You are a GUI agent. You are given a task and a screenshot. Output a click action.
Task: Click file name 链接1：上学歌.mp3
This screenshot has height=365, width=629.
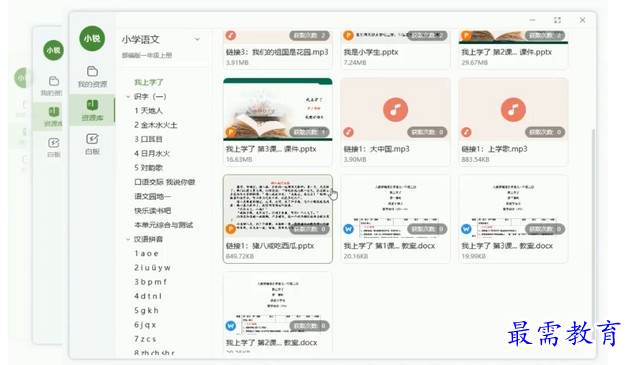point(494,149)
